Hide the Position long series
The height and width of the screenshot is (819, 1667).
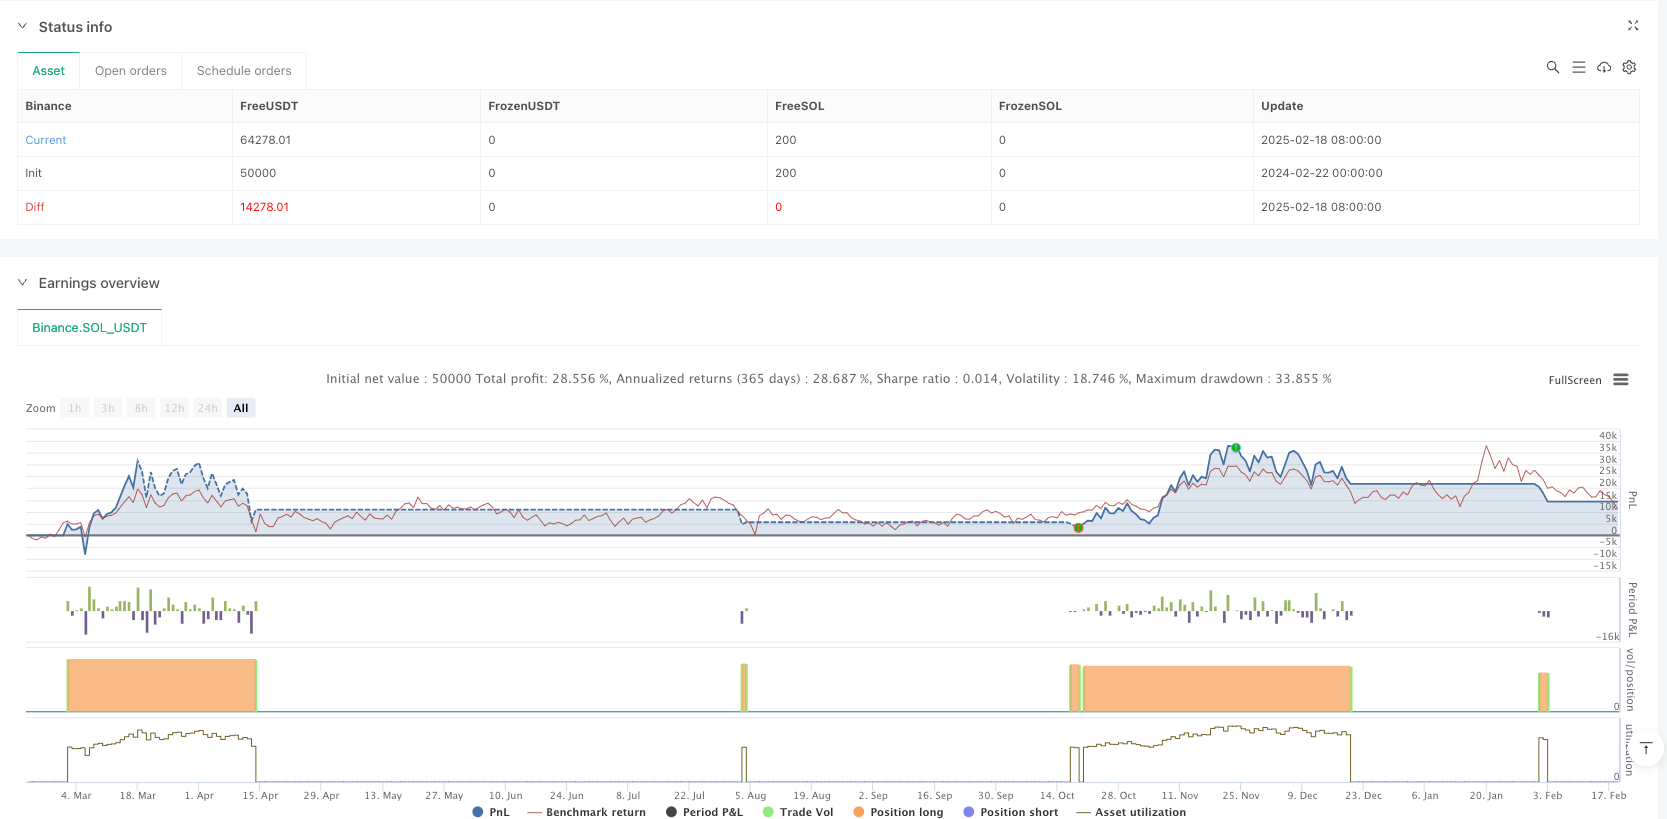(x=898, y=812)
